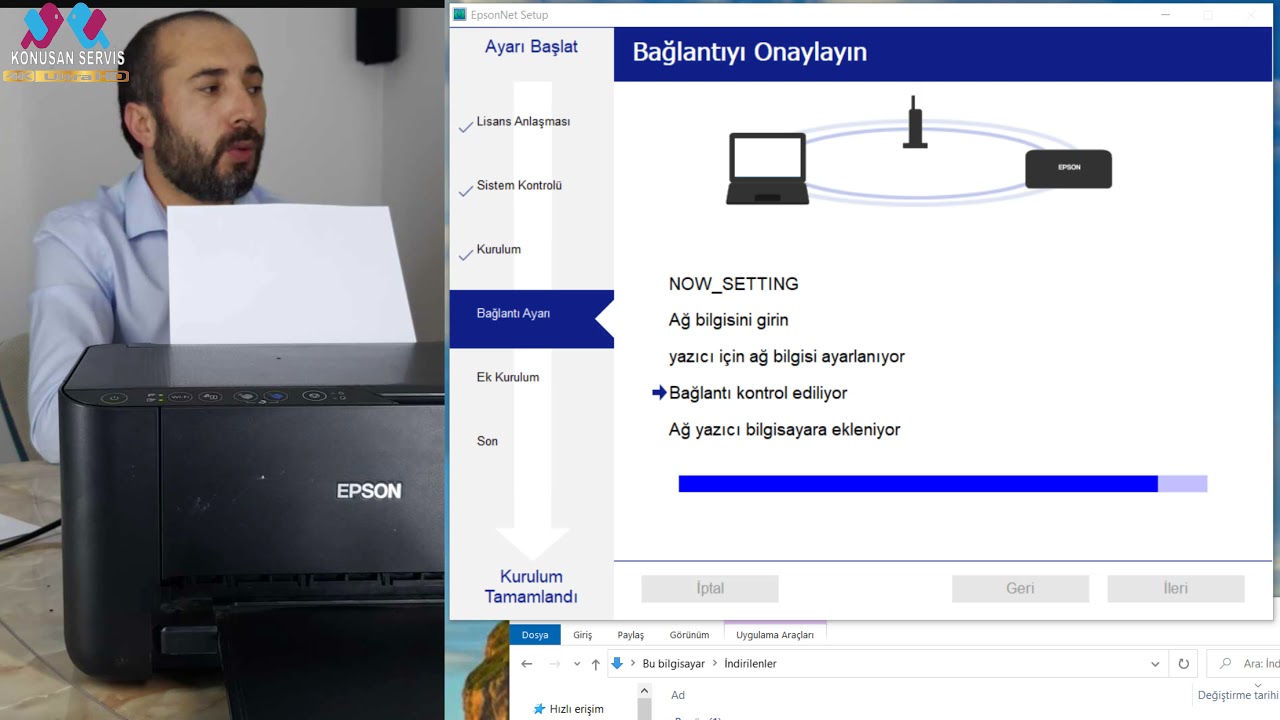Click the EpsonNet Setup window title text
The image size is (1280, 720).
[x=509, y=15]
